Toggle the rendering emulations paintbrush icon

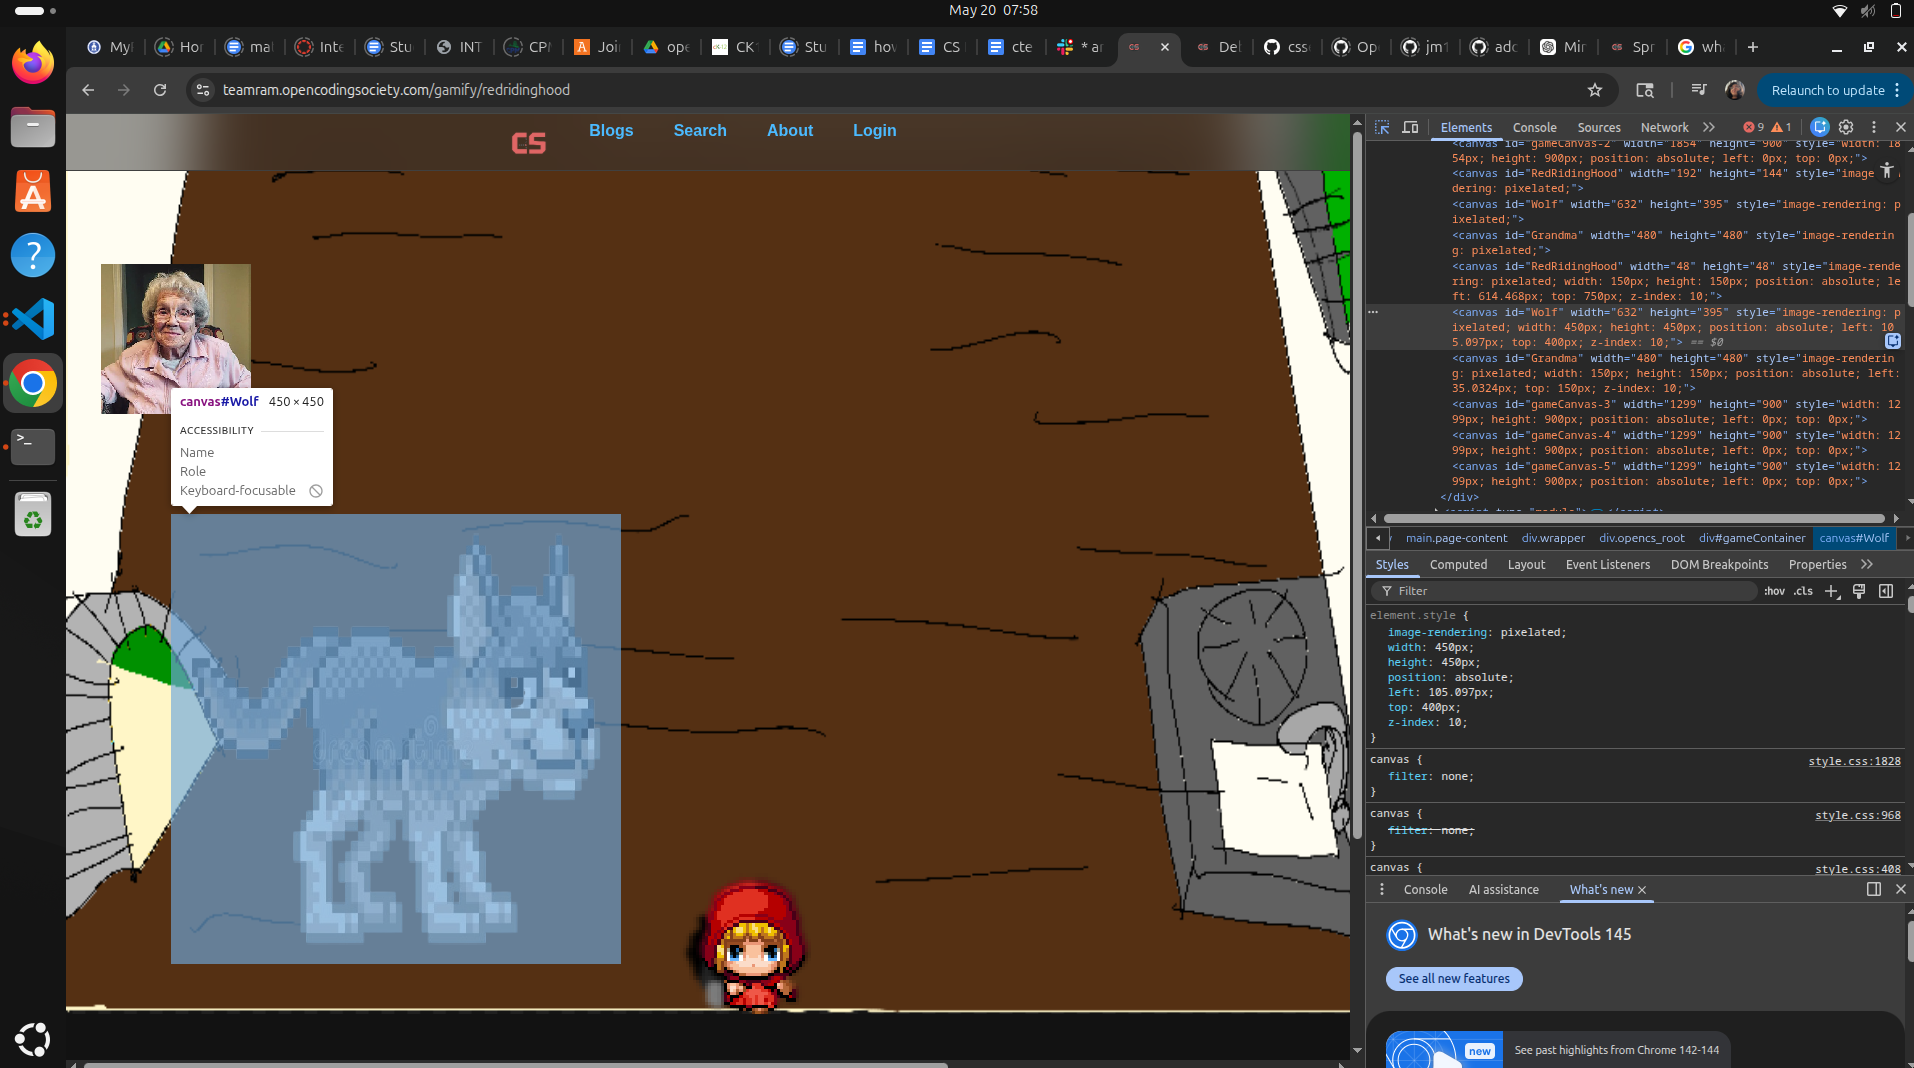pyautogui.click(x=1859, y=591)
